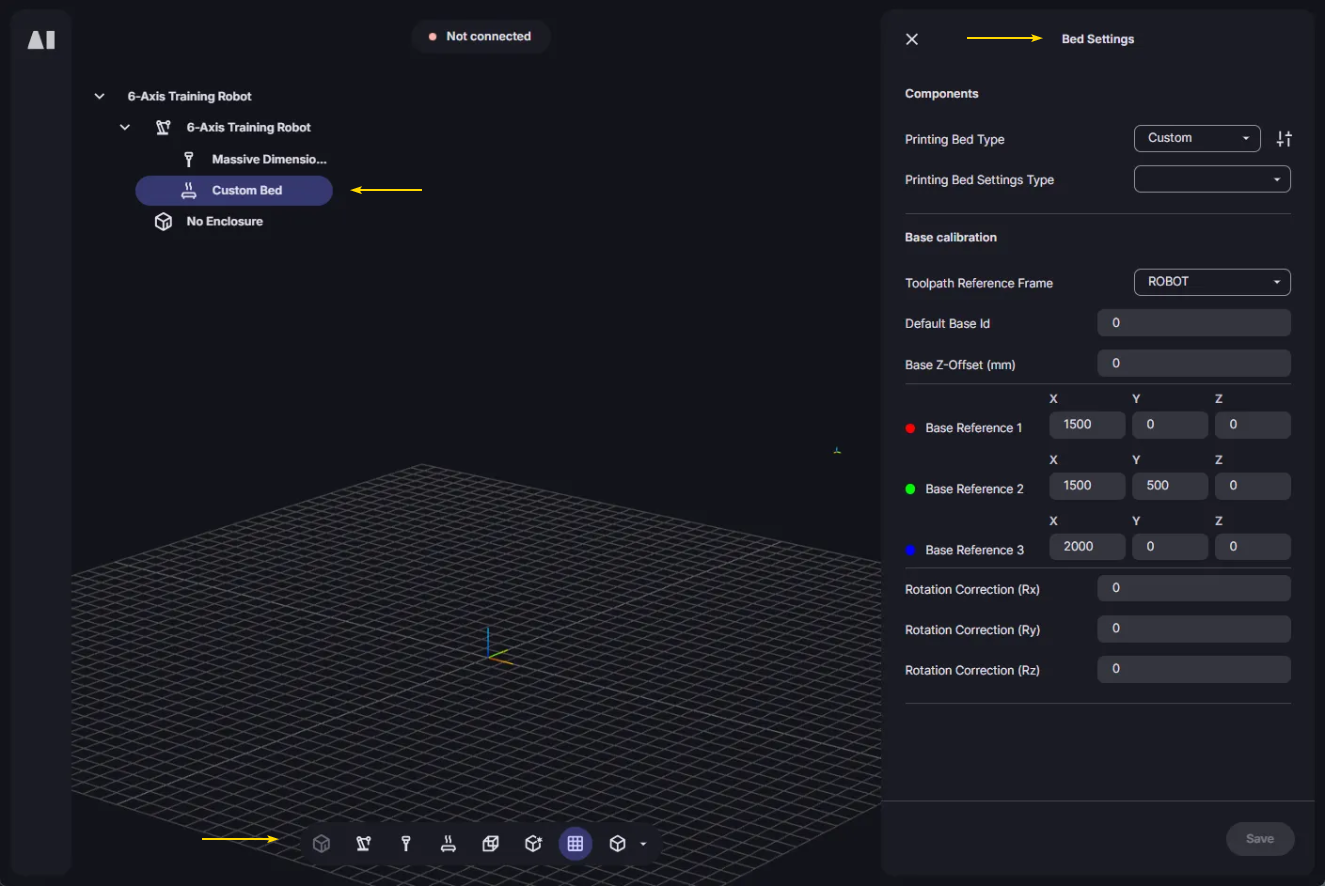Click the logo icon in the left sidebar
This screenshot has width=1325, height=886.
(41, 40)
